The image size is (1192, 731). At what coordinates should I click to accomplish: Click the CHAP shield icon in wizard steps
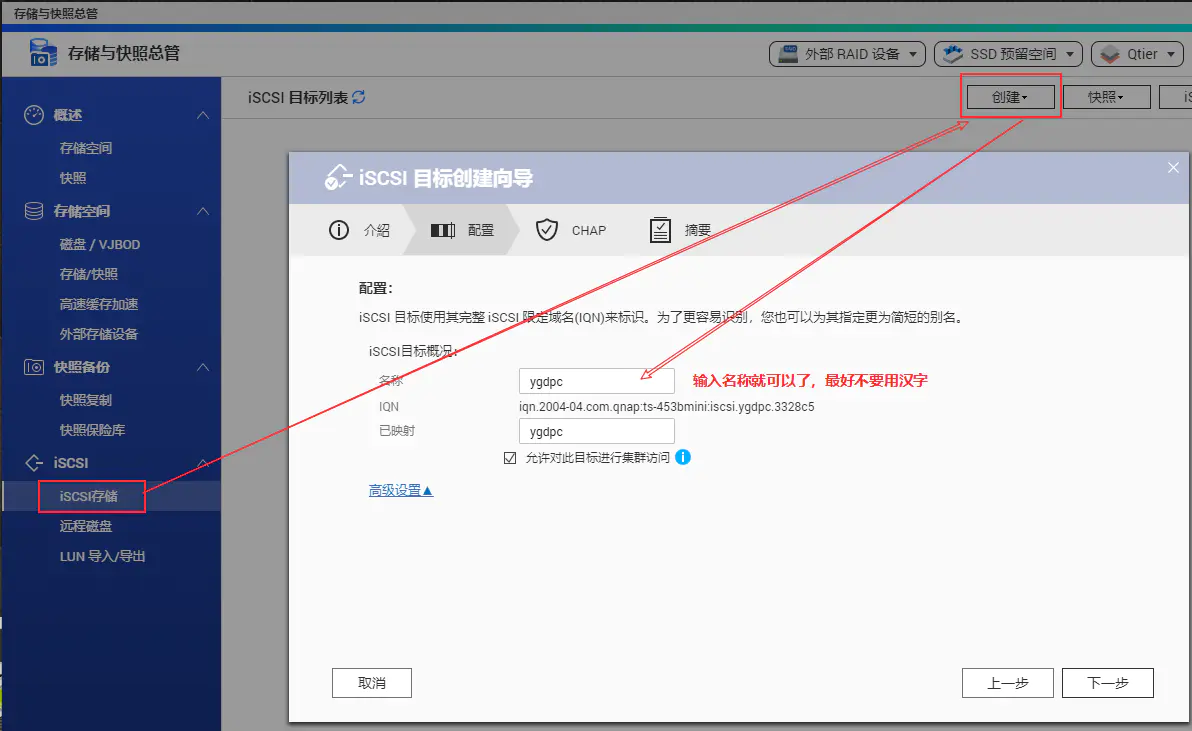pyautogui.click(x=546, y=230)
